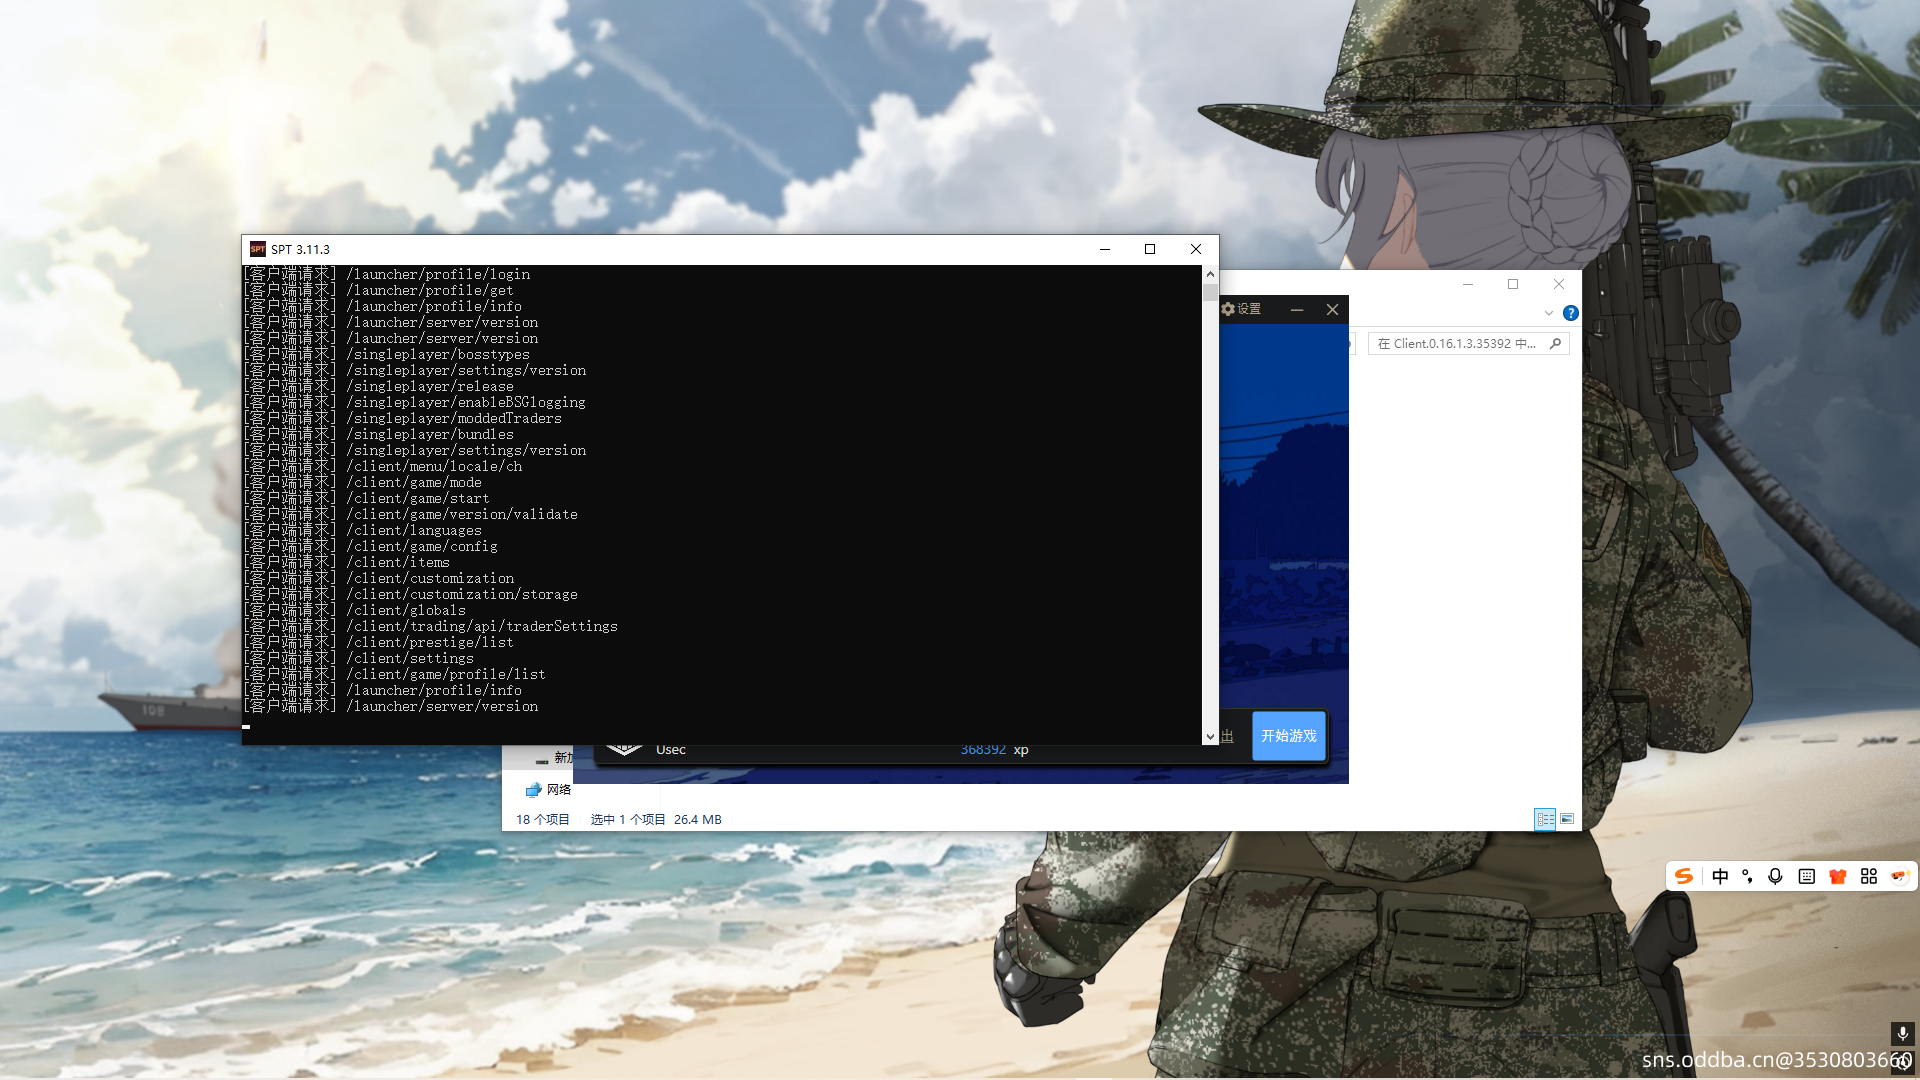Viewport: 1920px width, 1080px height.
Task: Click the /client/game/profile/list log line
Action: 394,674
